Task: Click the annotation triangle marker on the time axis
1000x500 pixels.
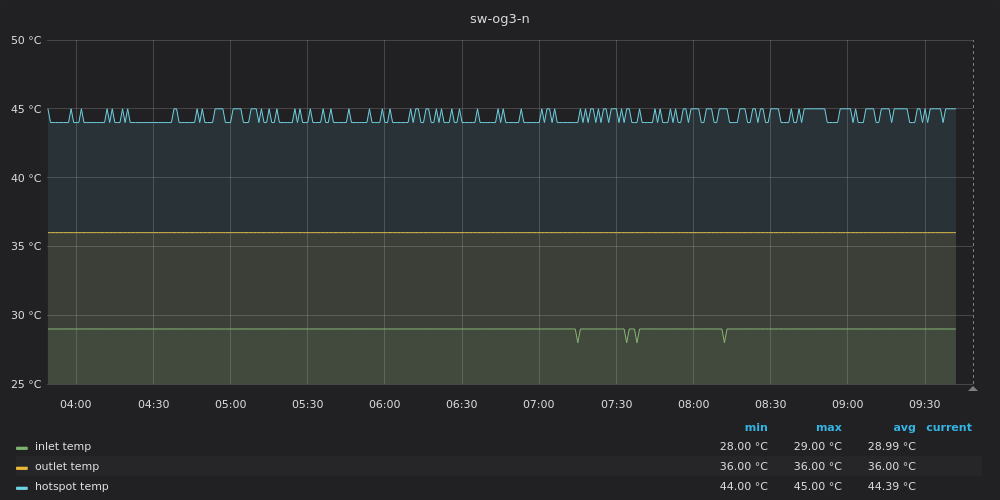Action: tap(973, 388)
